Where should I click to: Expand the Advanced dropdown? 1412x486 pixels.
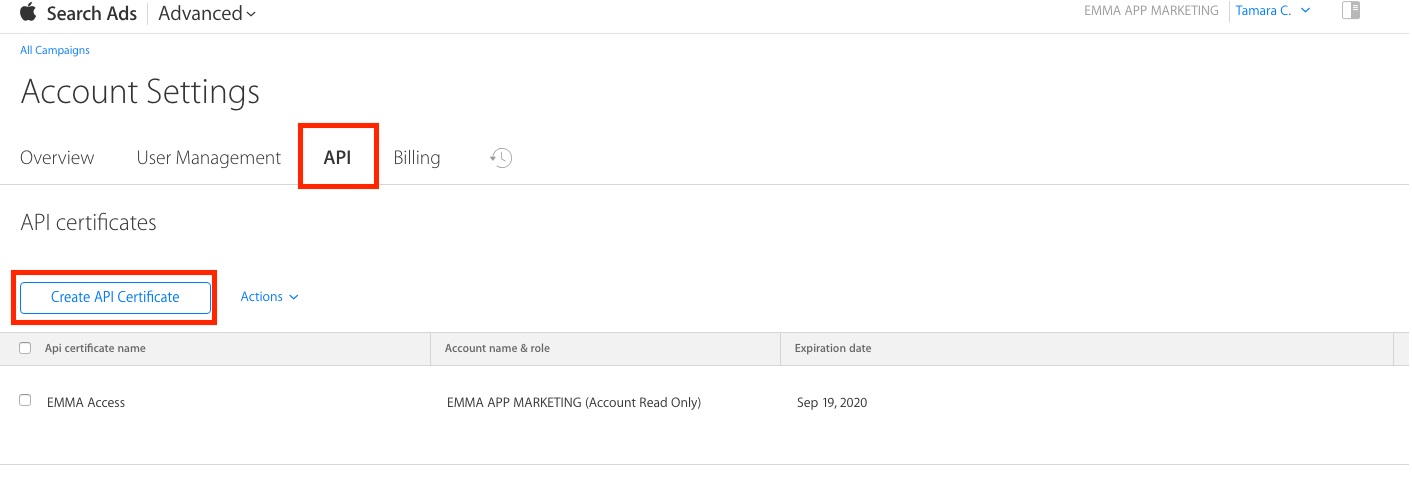207,13
